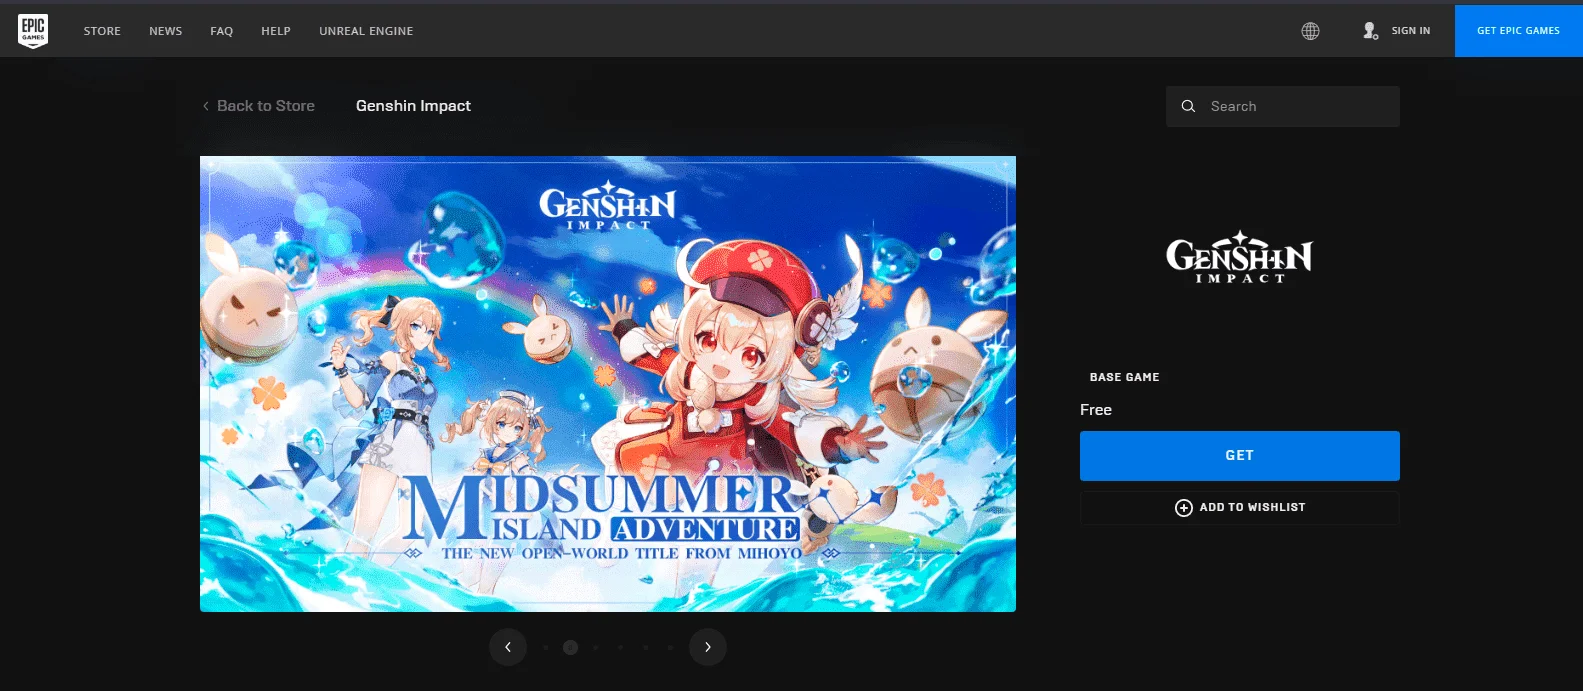Click the user profile icon

(1370, 31)
